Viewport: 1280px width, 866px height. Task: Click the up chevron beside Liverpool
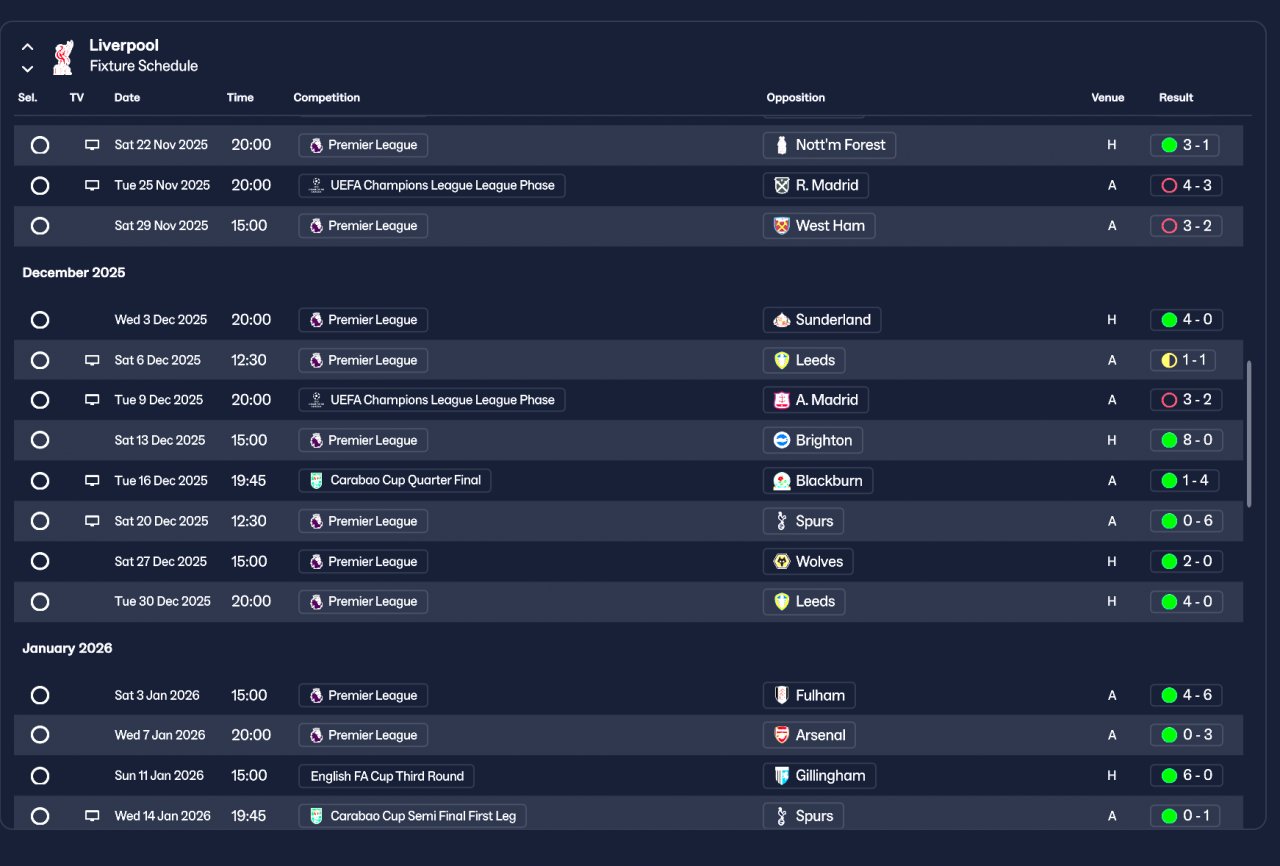click(28, 46)
